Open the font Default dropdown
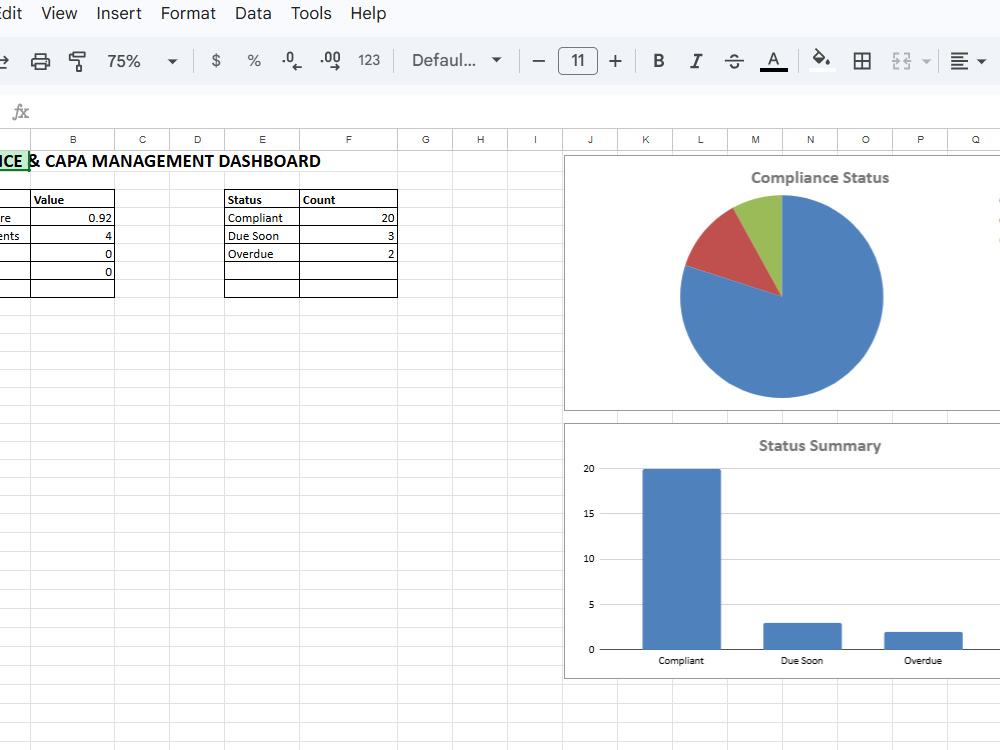This screenshot has height=750, width=1000. click(x=457, y=61)
